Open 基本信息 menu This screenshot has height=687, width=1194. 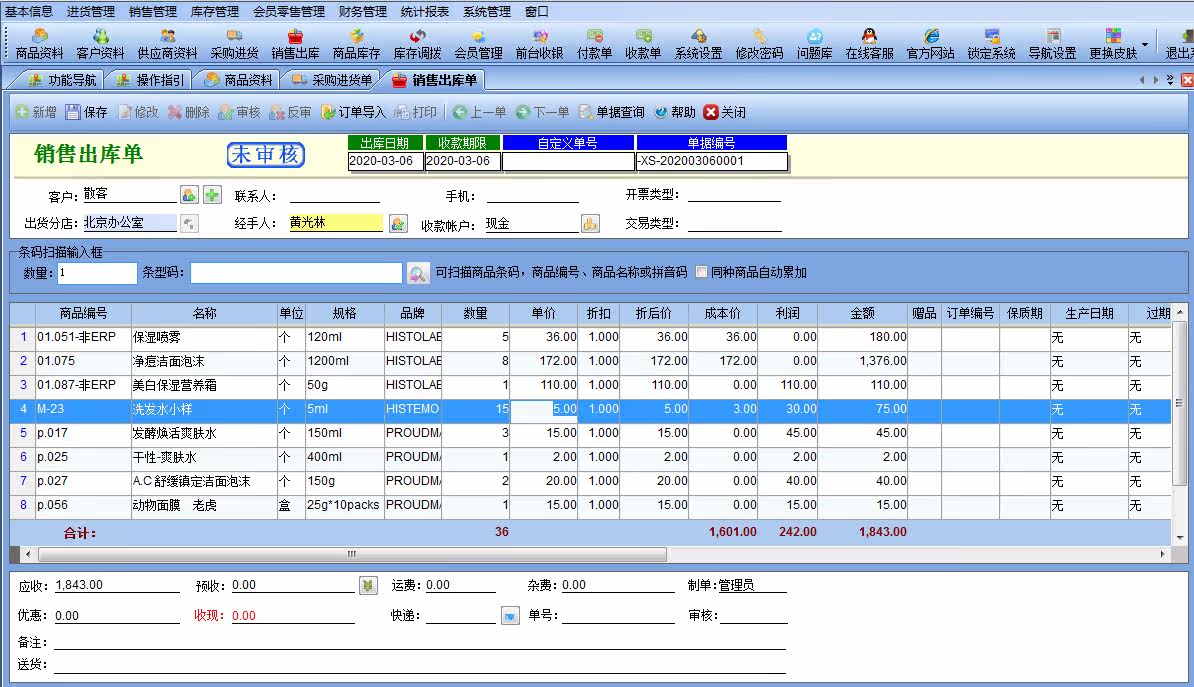click(x=29, y=11)
